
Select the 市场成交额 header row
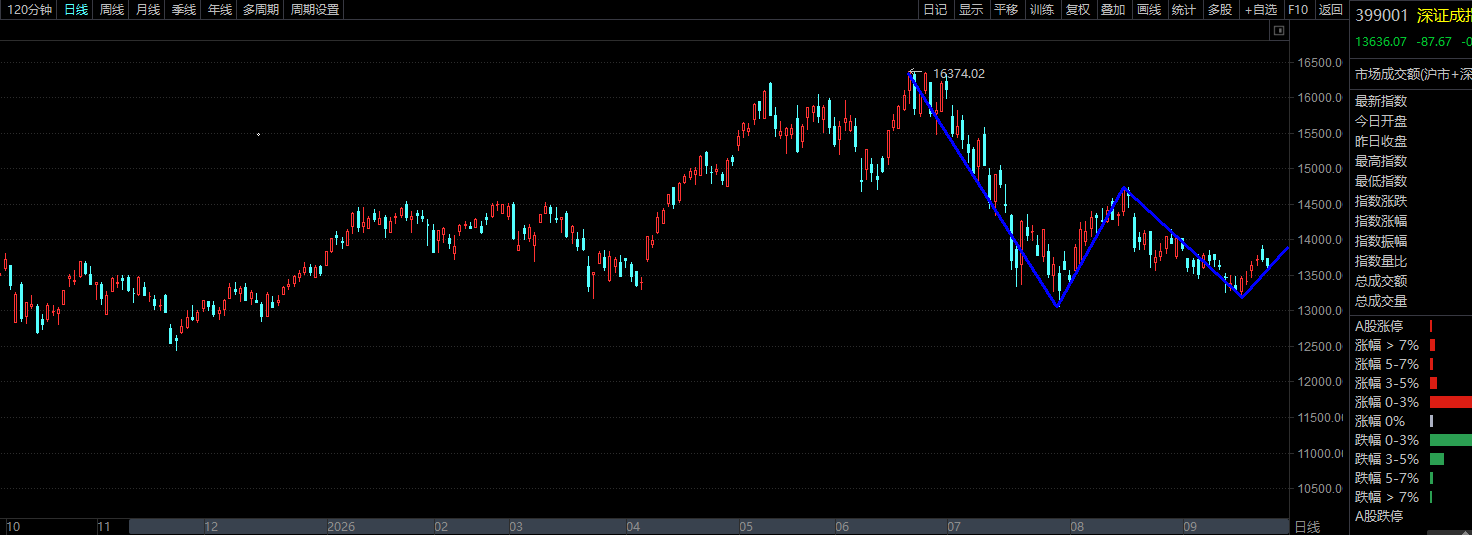pos(1413,74)
